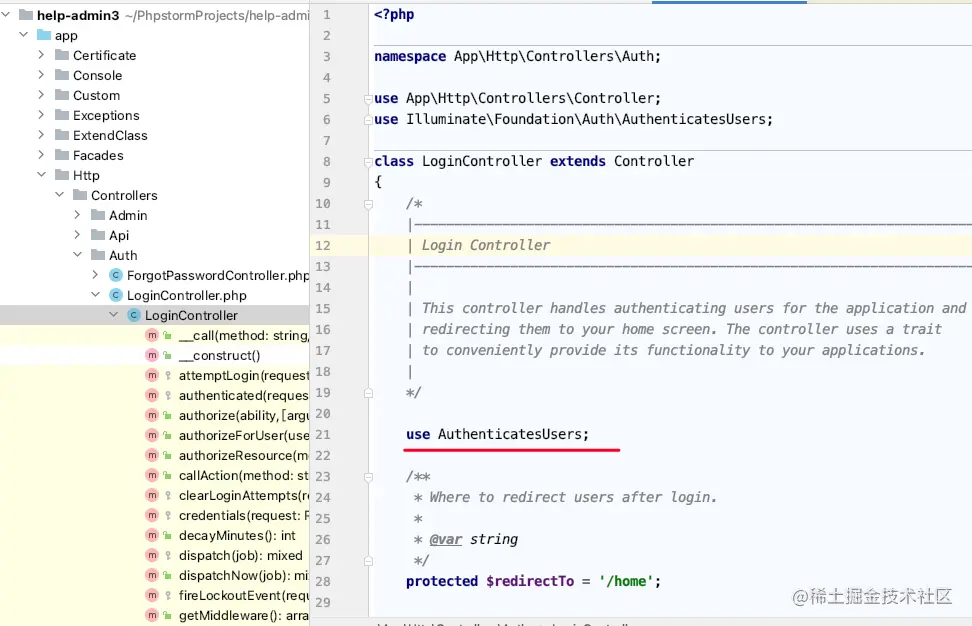
Task: Click the fold end marker at line 27
Action: pyautogui.click(x=368, y=560)
